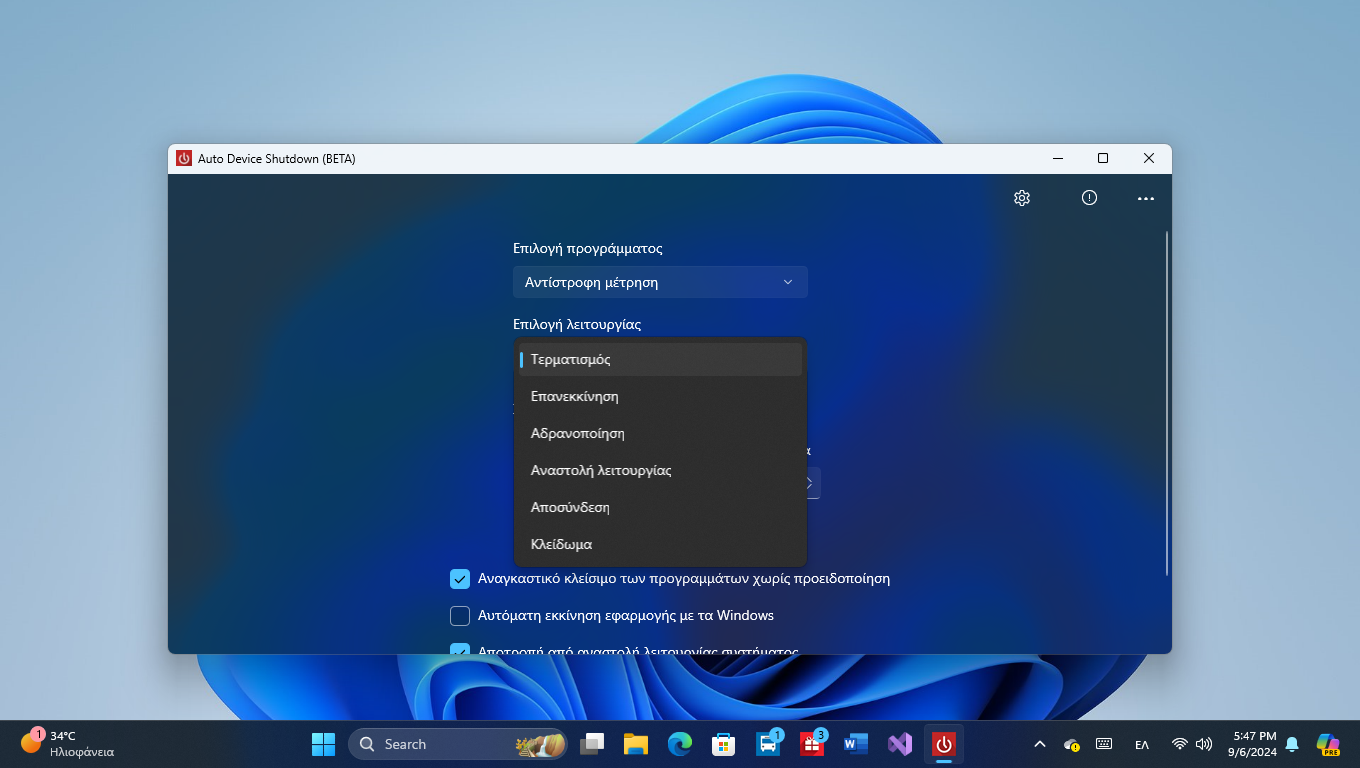Open the clock showing 5:47 PM
1360x768 pixels.
click(1254, 744)
